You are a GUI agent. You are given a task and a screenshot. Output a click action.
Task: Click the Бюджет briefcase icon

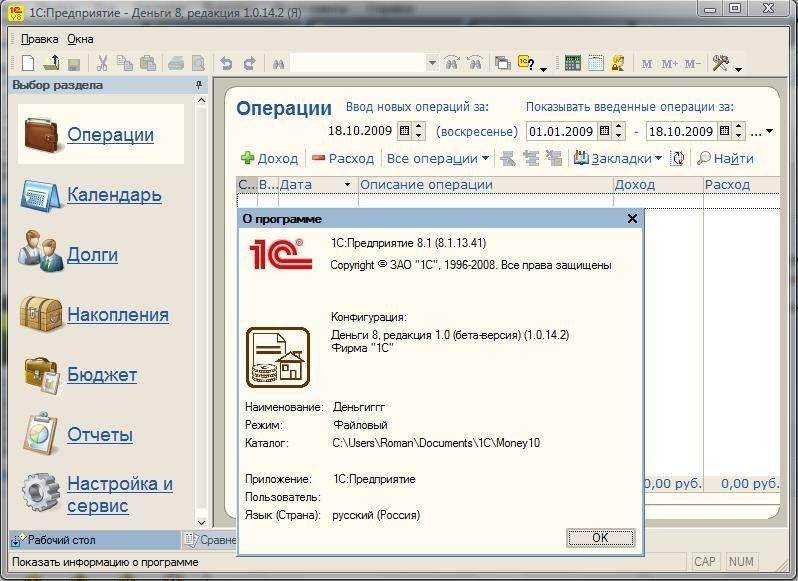42,375
